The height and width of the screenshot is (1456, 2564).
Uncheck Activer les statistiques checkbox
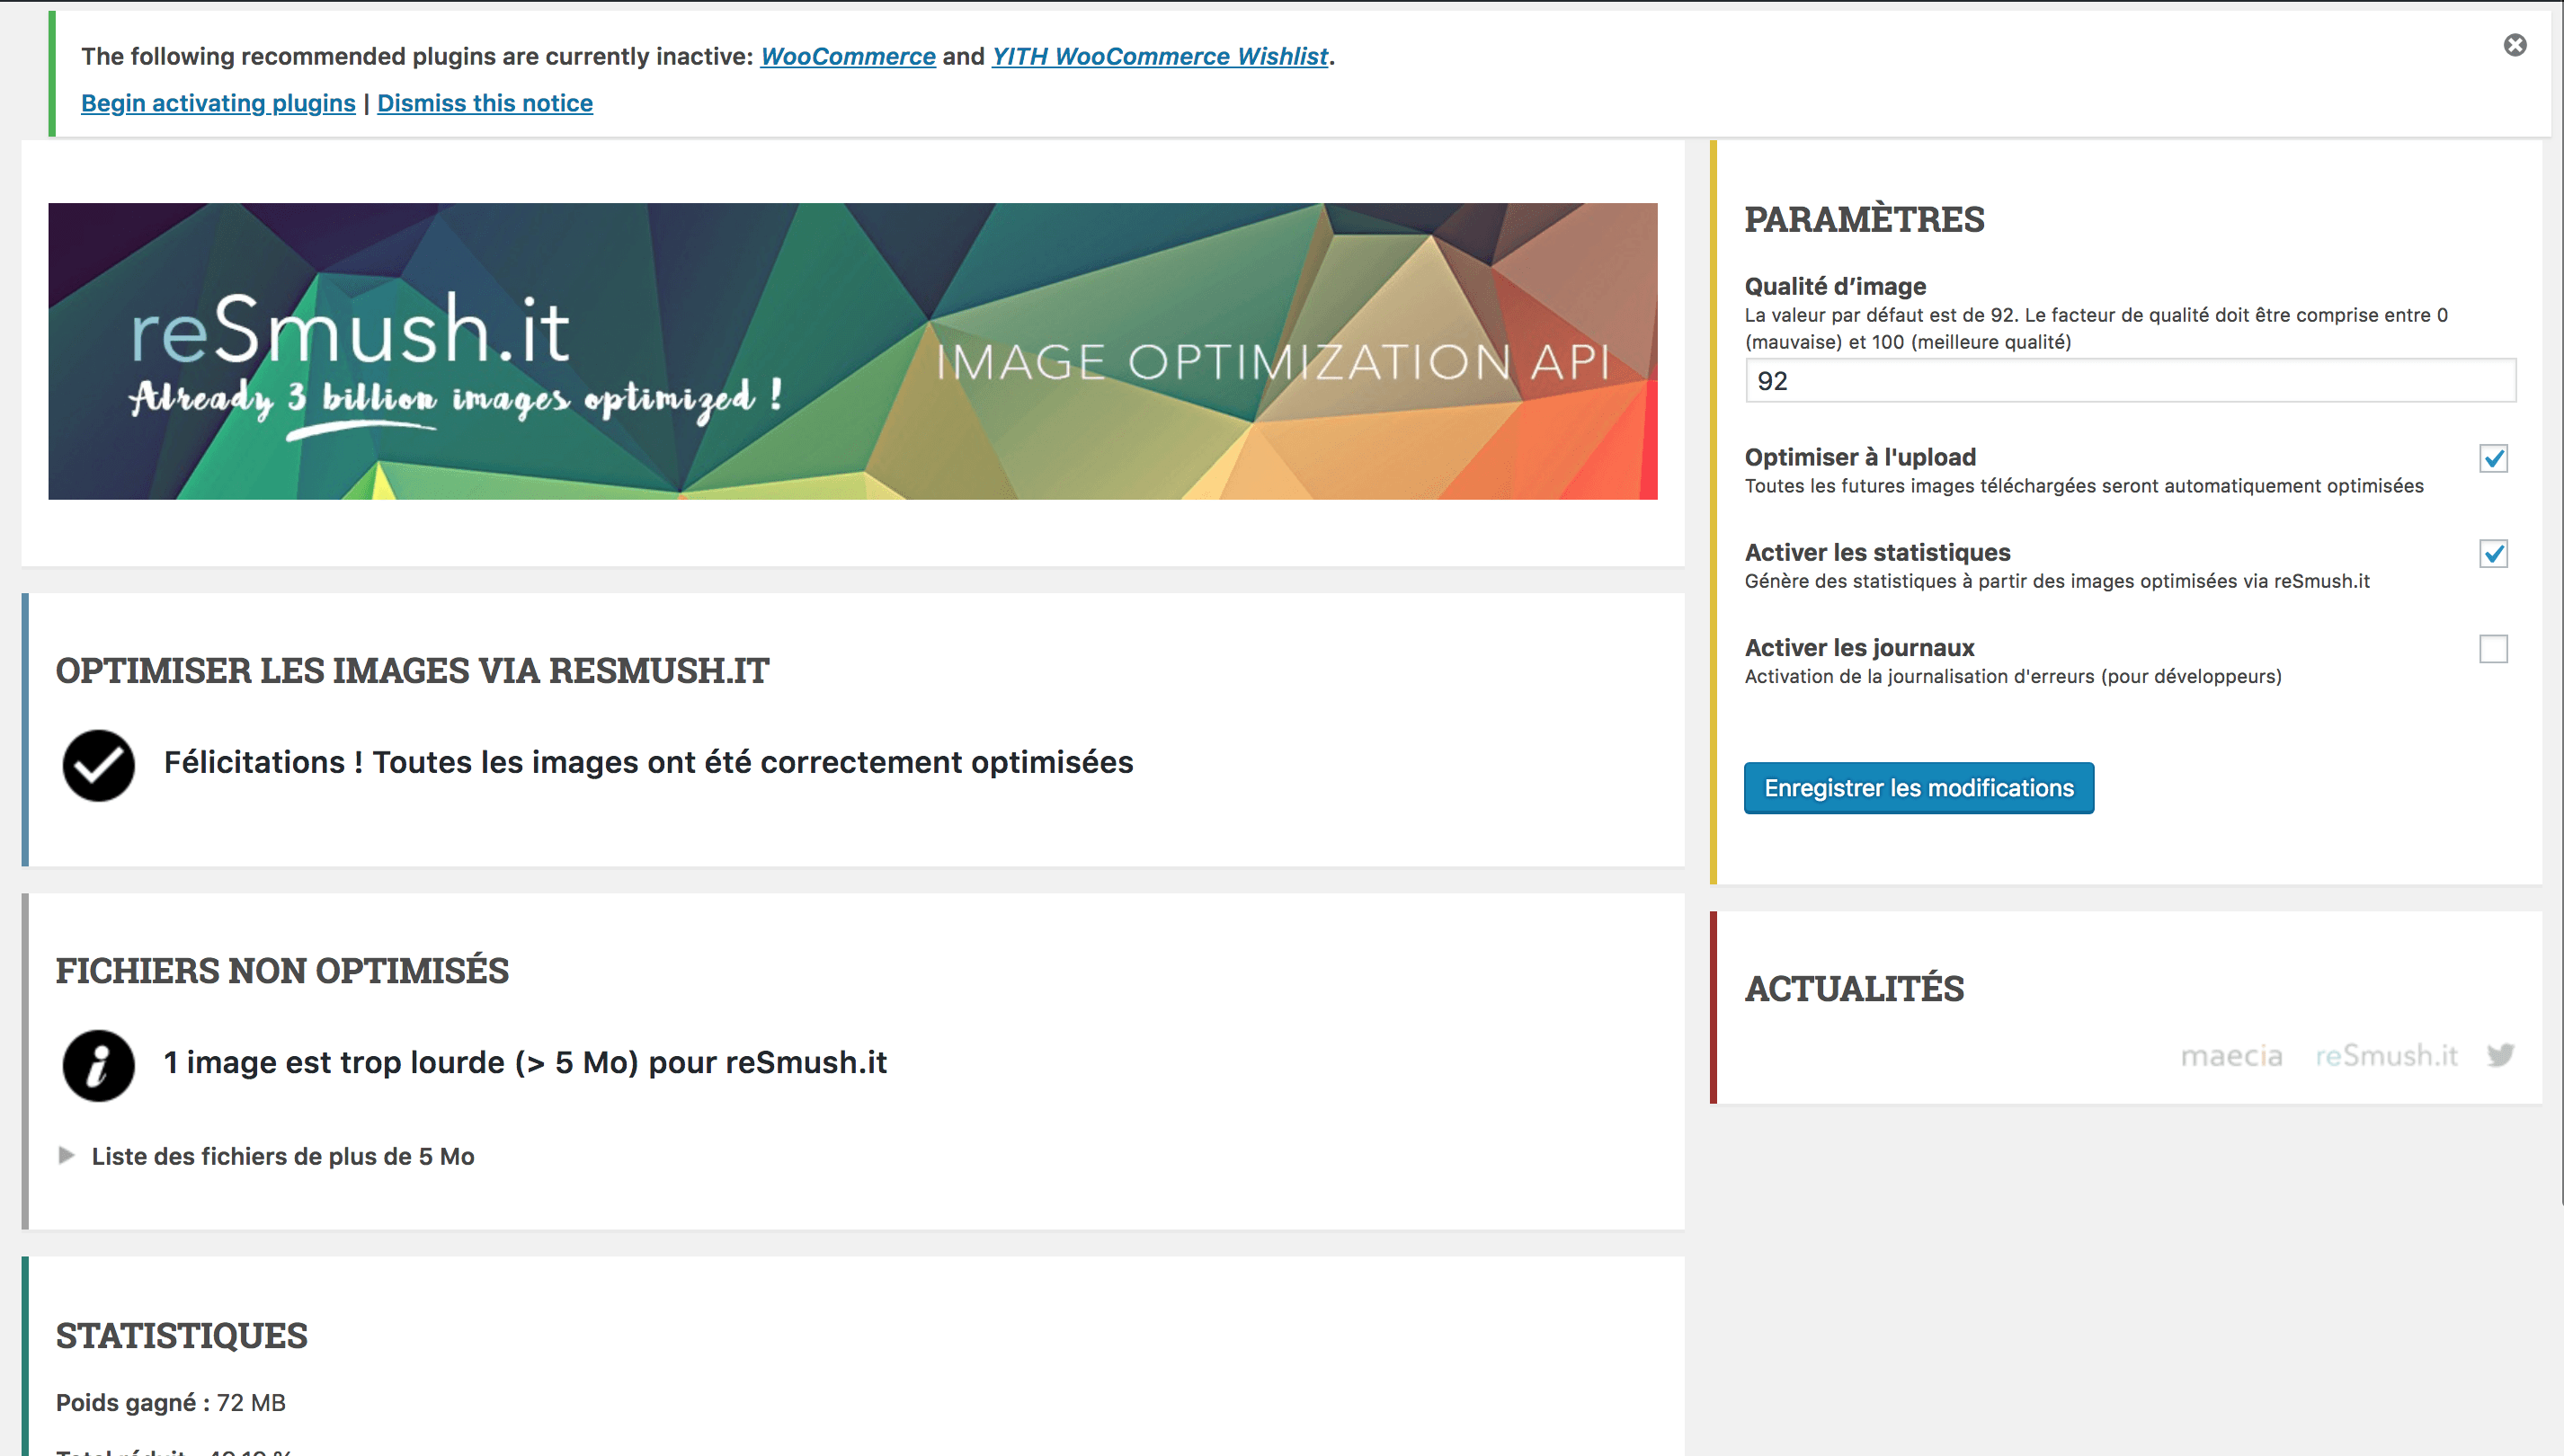click(x=2493, y=553)
